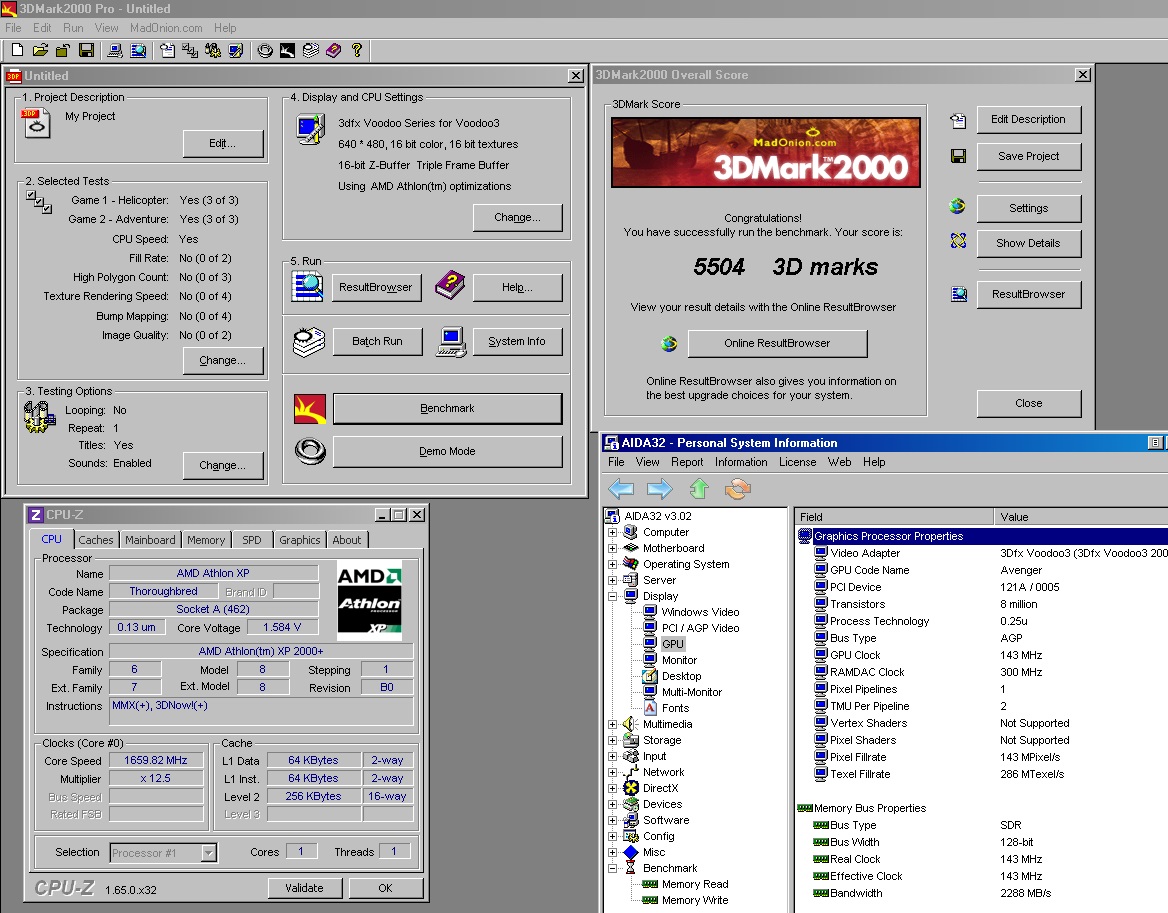The height and width of the screenshot is (913, 1168).
Task: Click the Demo Mode button
Action: point(447,451)
